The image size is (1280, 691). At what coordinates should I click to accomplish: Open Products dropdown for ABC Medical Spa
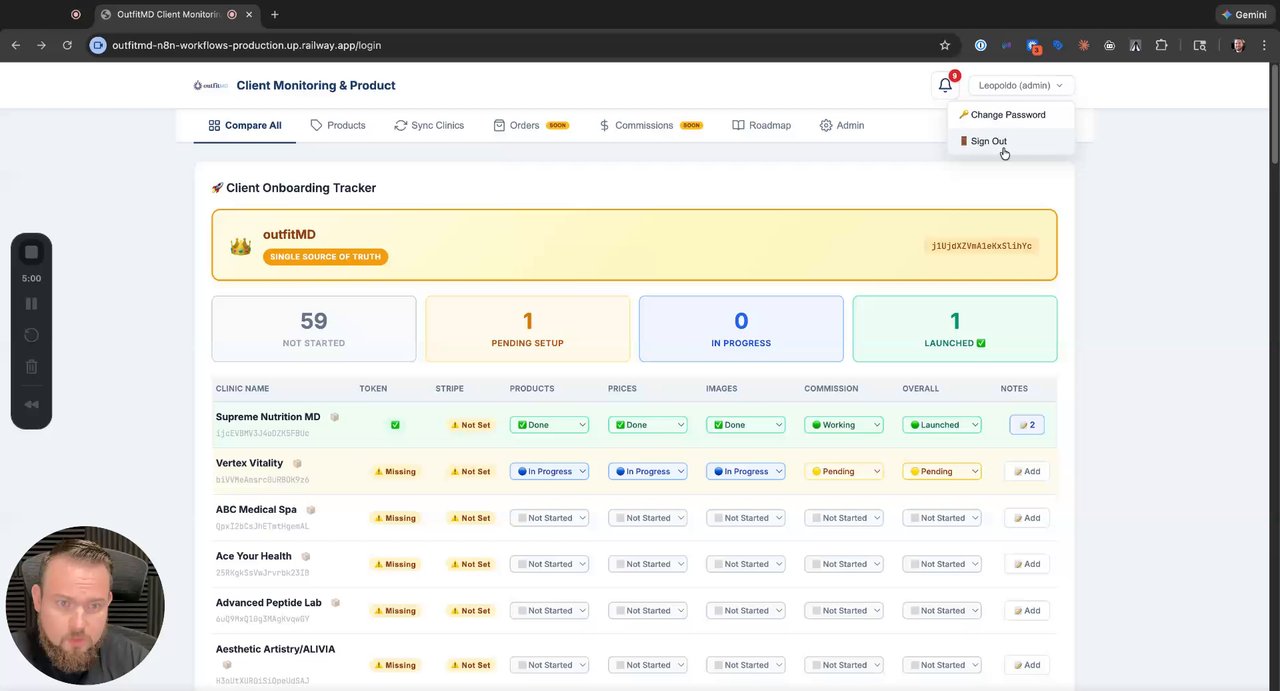549,518
